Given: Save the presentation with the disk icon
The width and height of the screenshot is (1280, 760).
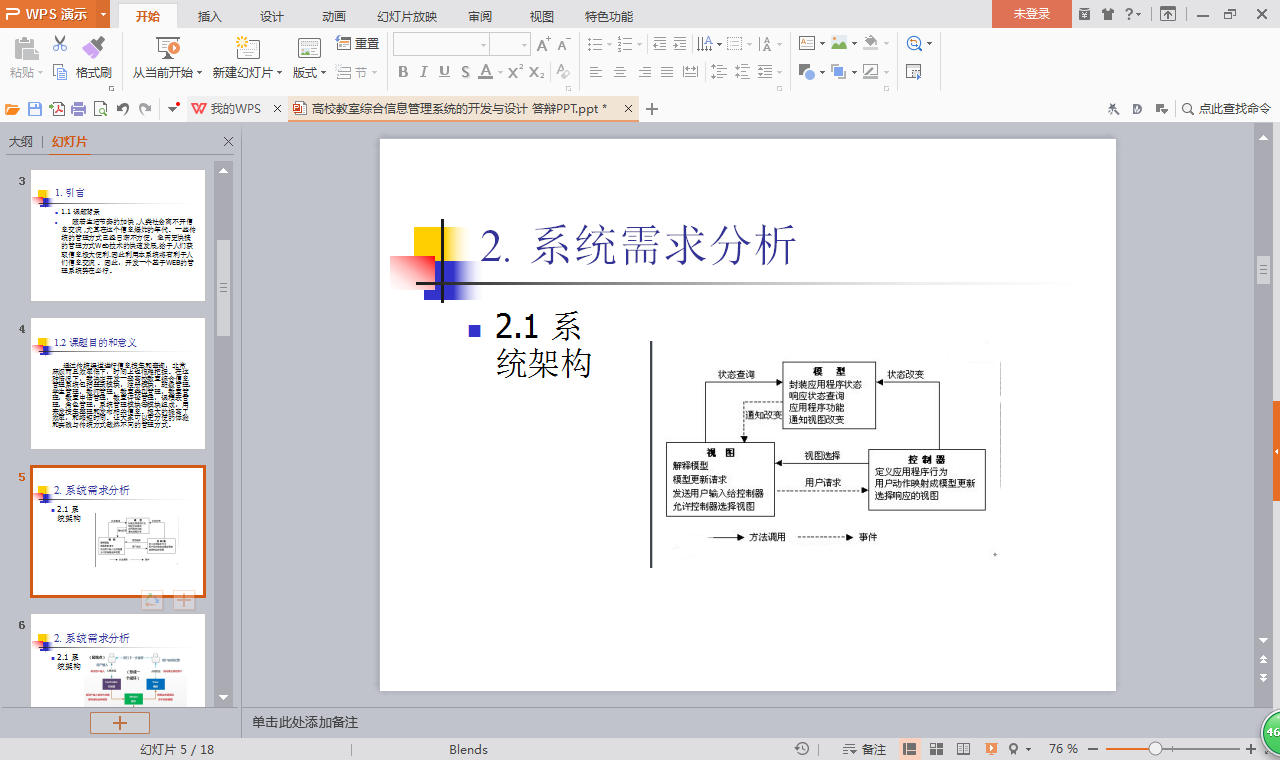Looking at the screenshot, I should coord(35,109).
